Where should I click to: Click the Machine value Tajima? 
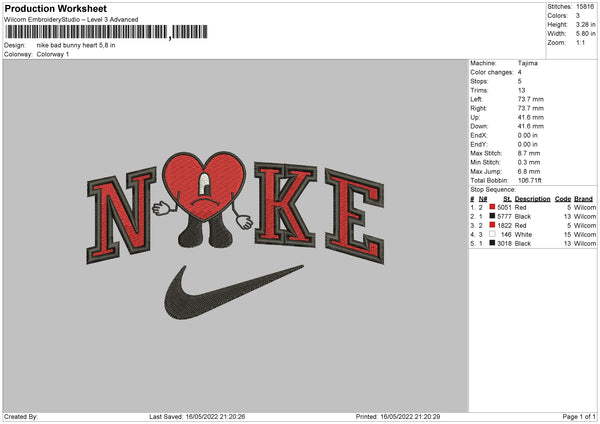coord(528,63)
